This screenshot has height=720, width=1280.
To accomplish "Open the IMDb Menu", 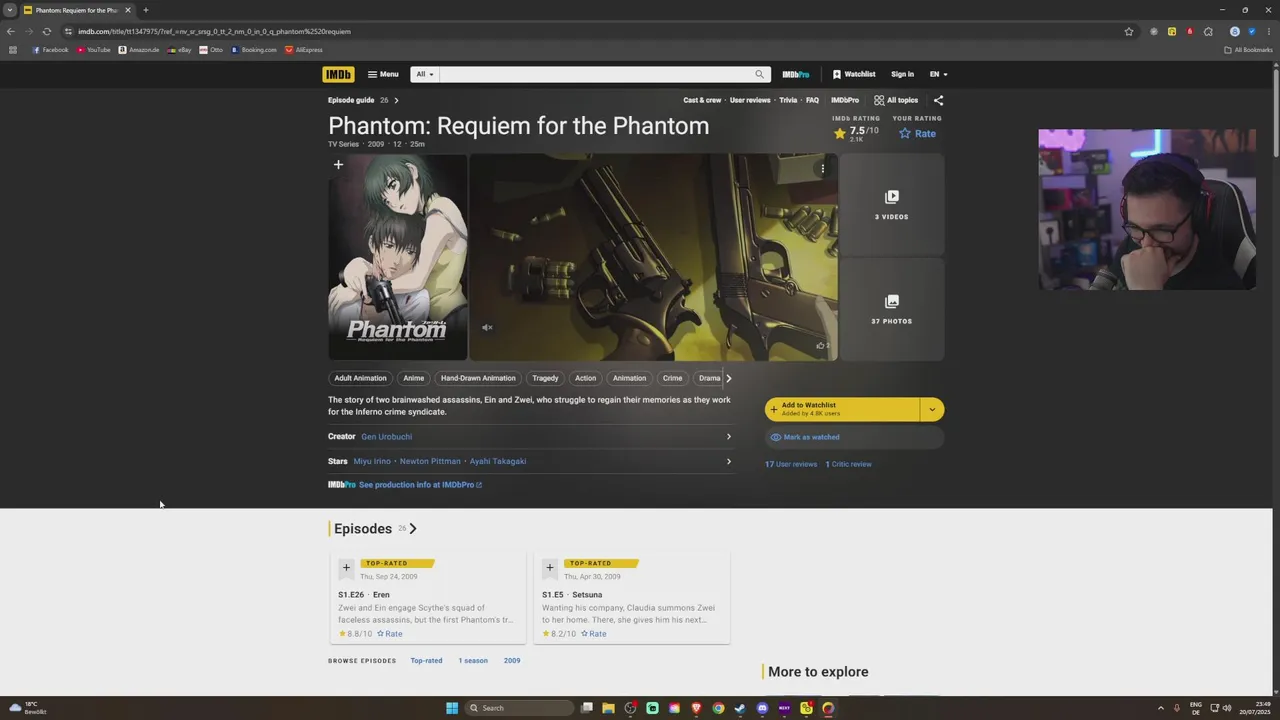I will (382, 74).
